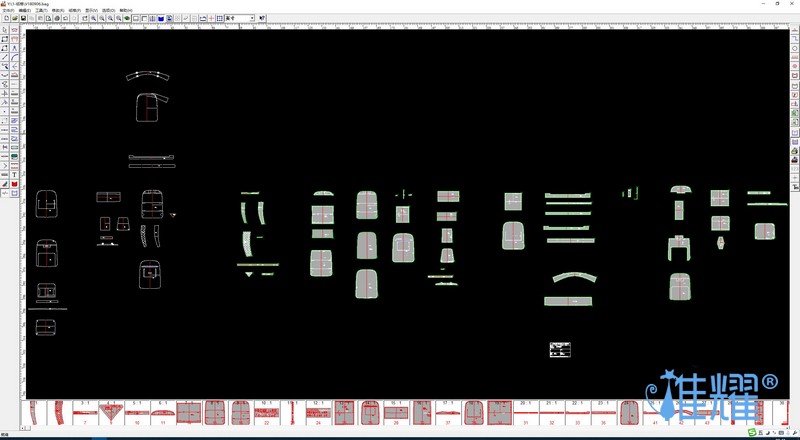Click the Open file folder icon
The image size is (800, 440).
pyautogui.click(x=14, y=18)
